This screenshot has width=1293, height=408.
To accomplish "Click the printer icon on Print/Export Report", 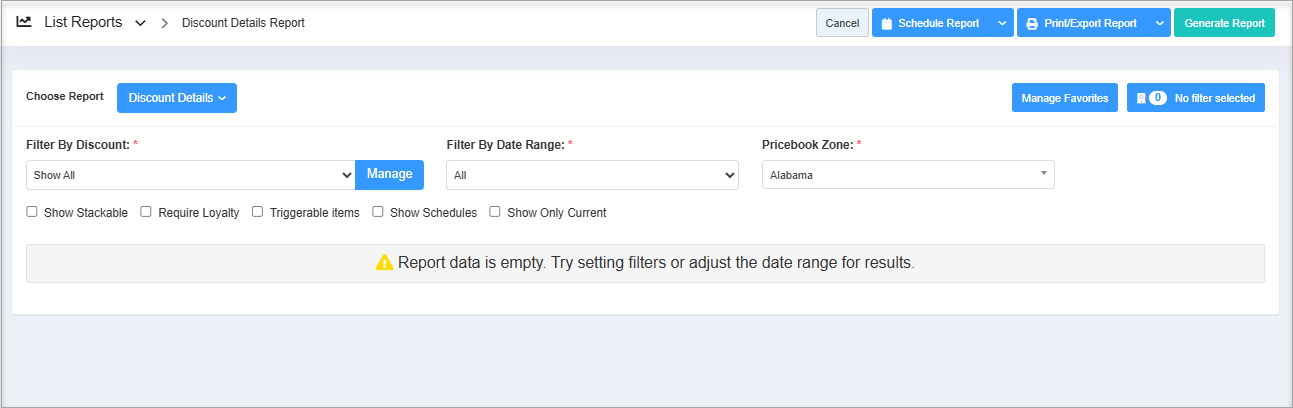I will 1032,23.
